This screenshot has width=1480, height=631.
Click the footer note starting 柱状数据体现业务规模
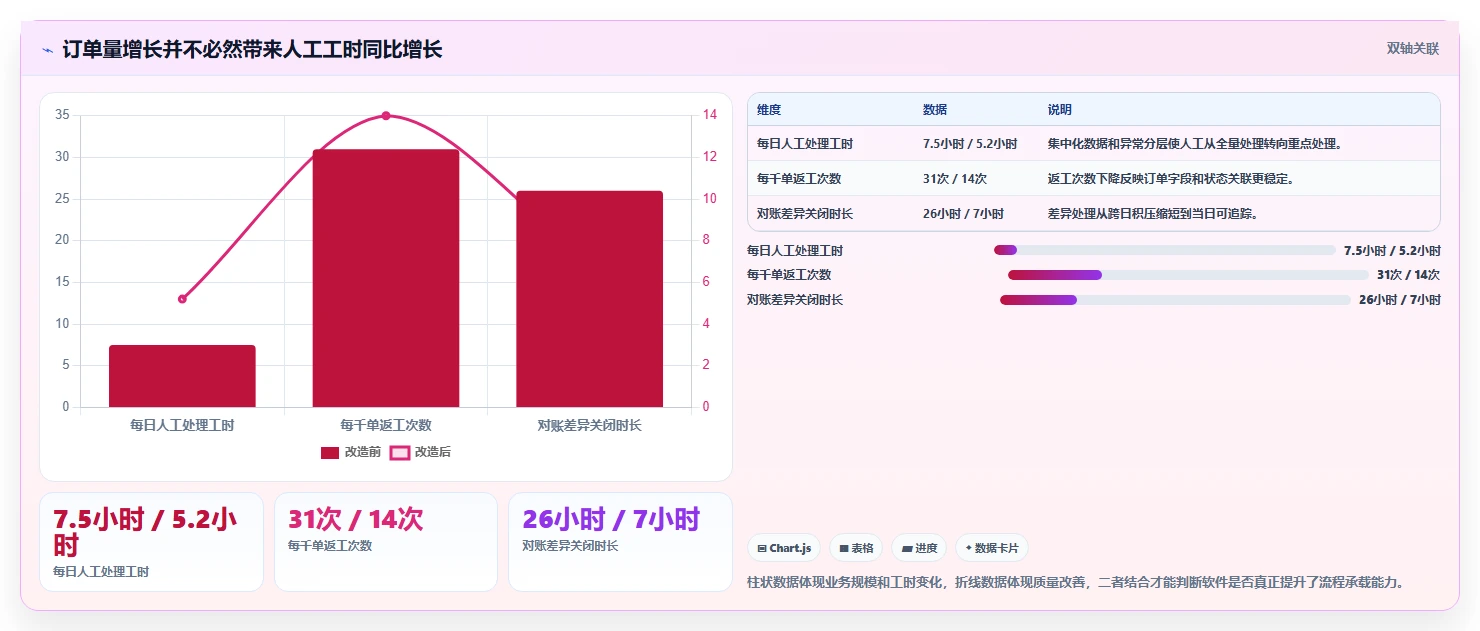point(1076,582)
